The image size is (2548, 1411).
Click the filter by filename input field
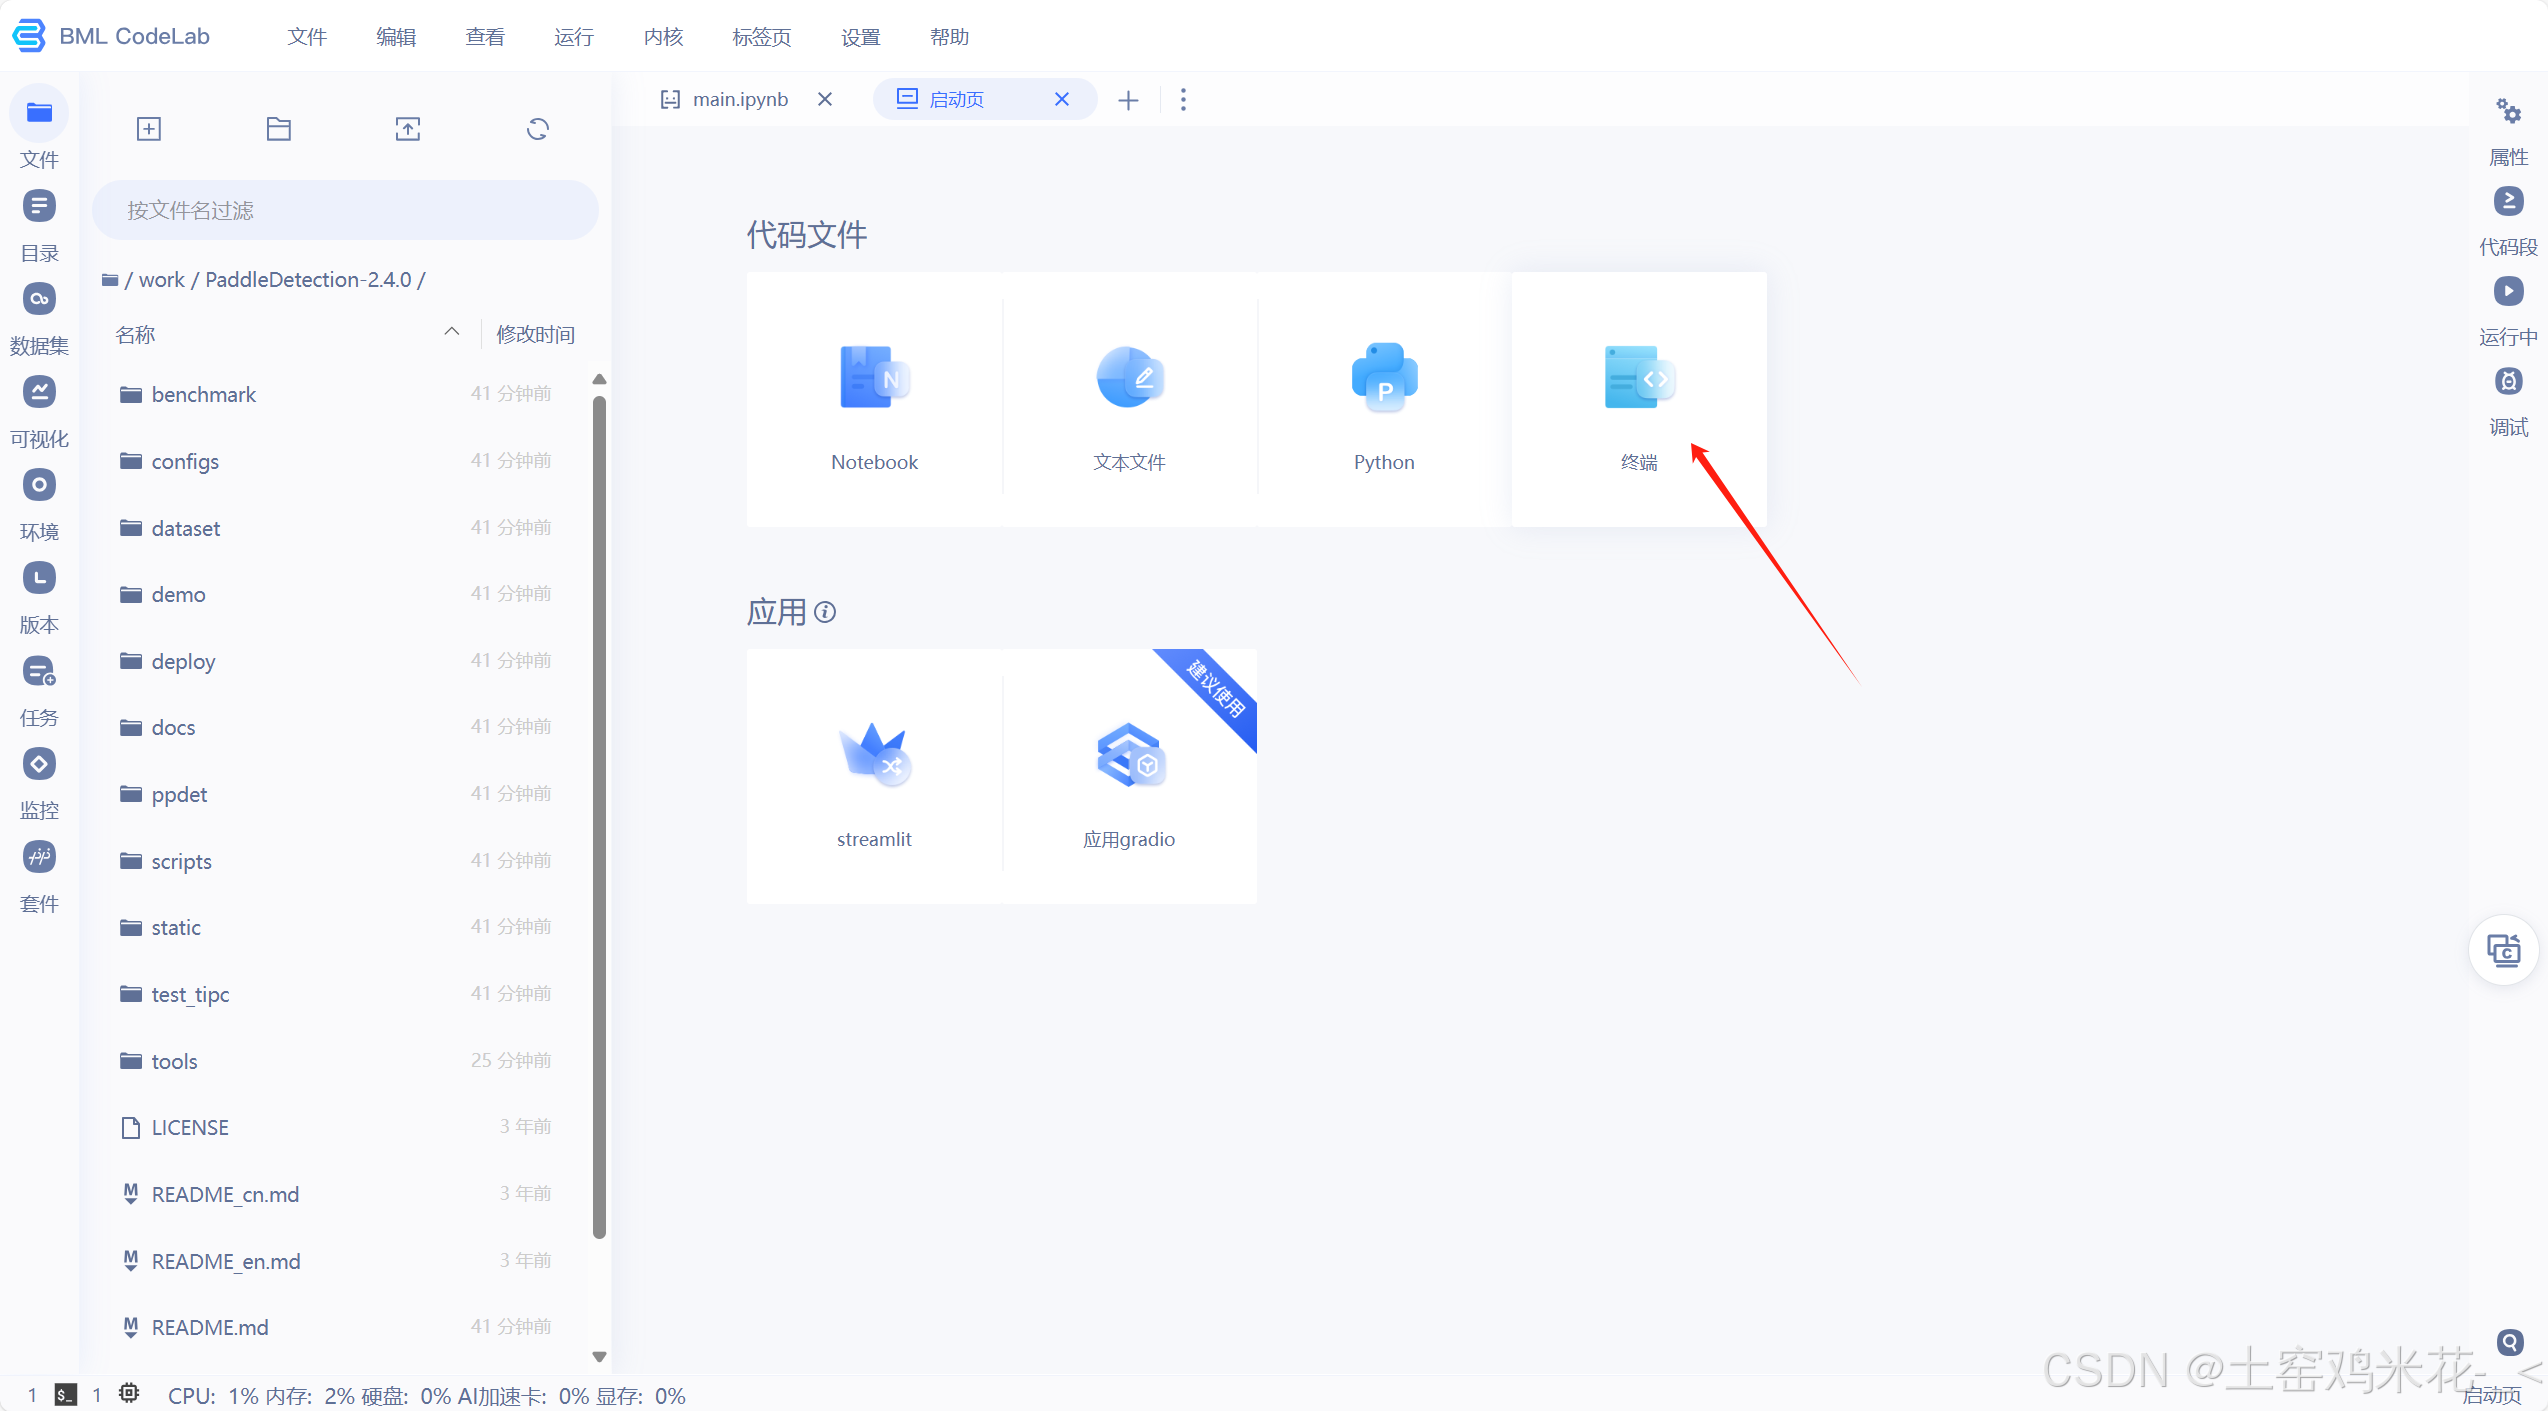pos(345,210)
